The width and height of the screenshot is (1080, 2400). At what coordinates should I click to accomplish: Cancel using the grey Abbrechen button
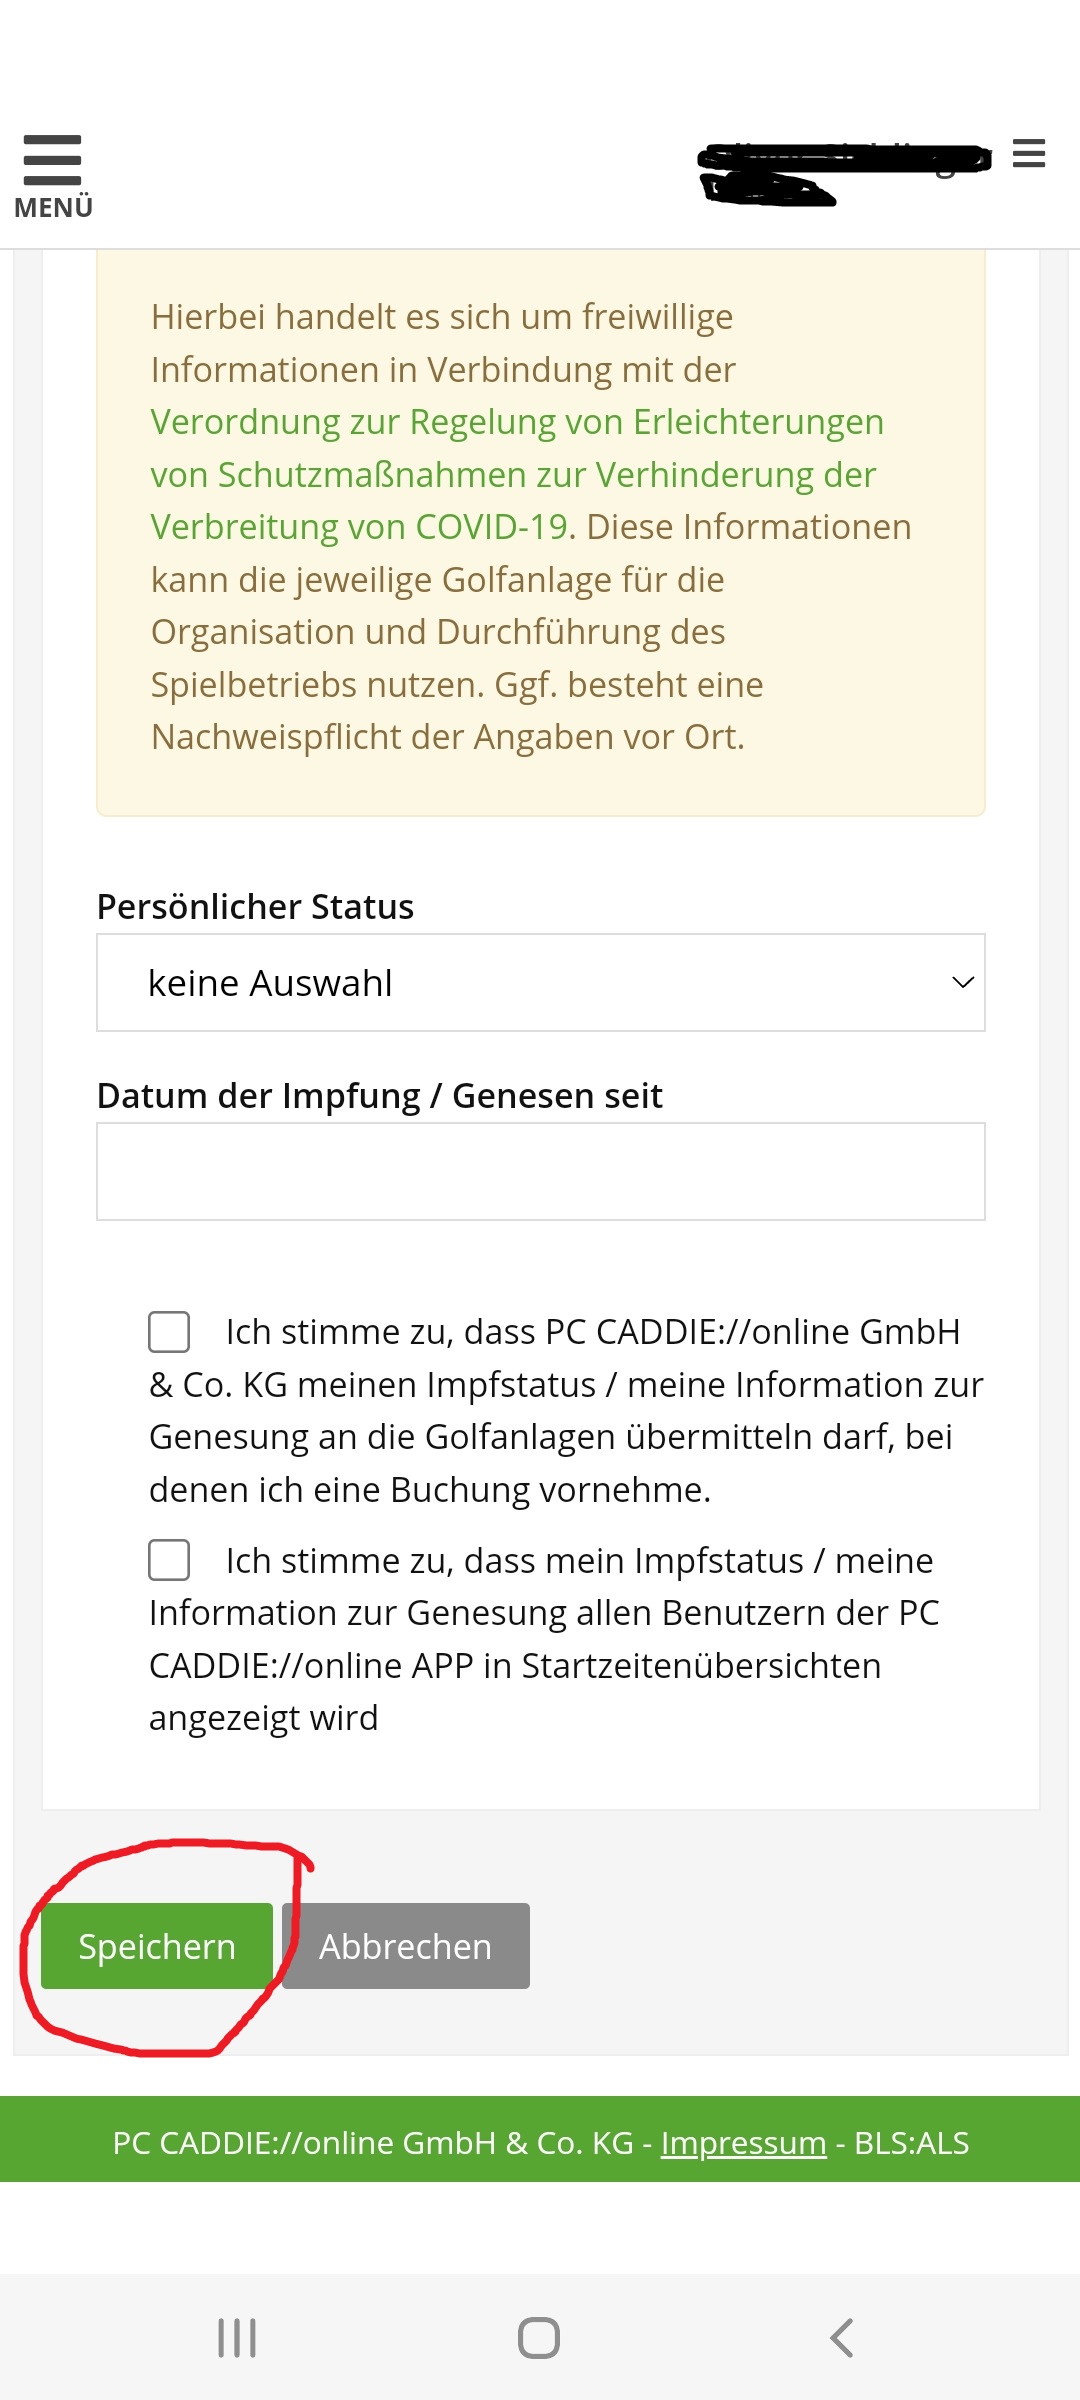tap(406, 1946)
